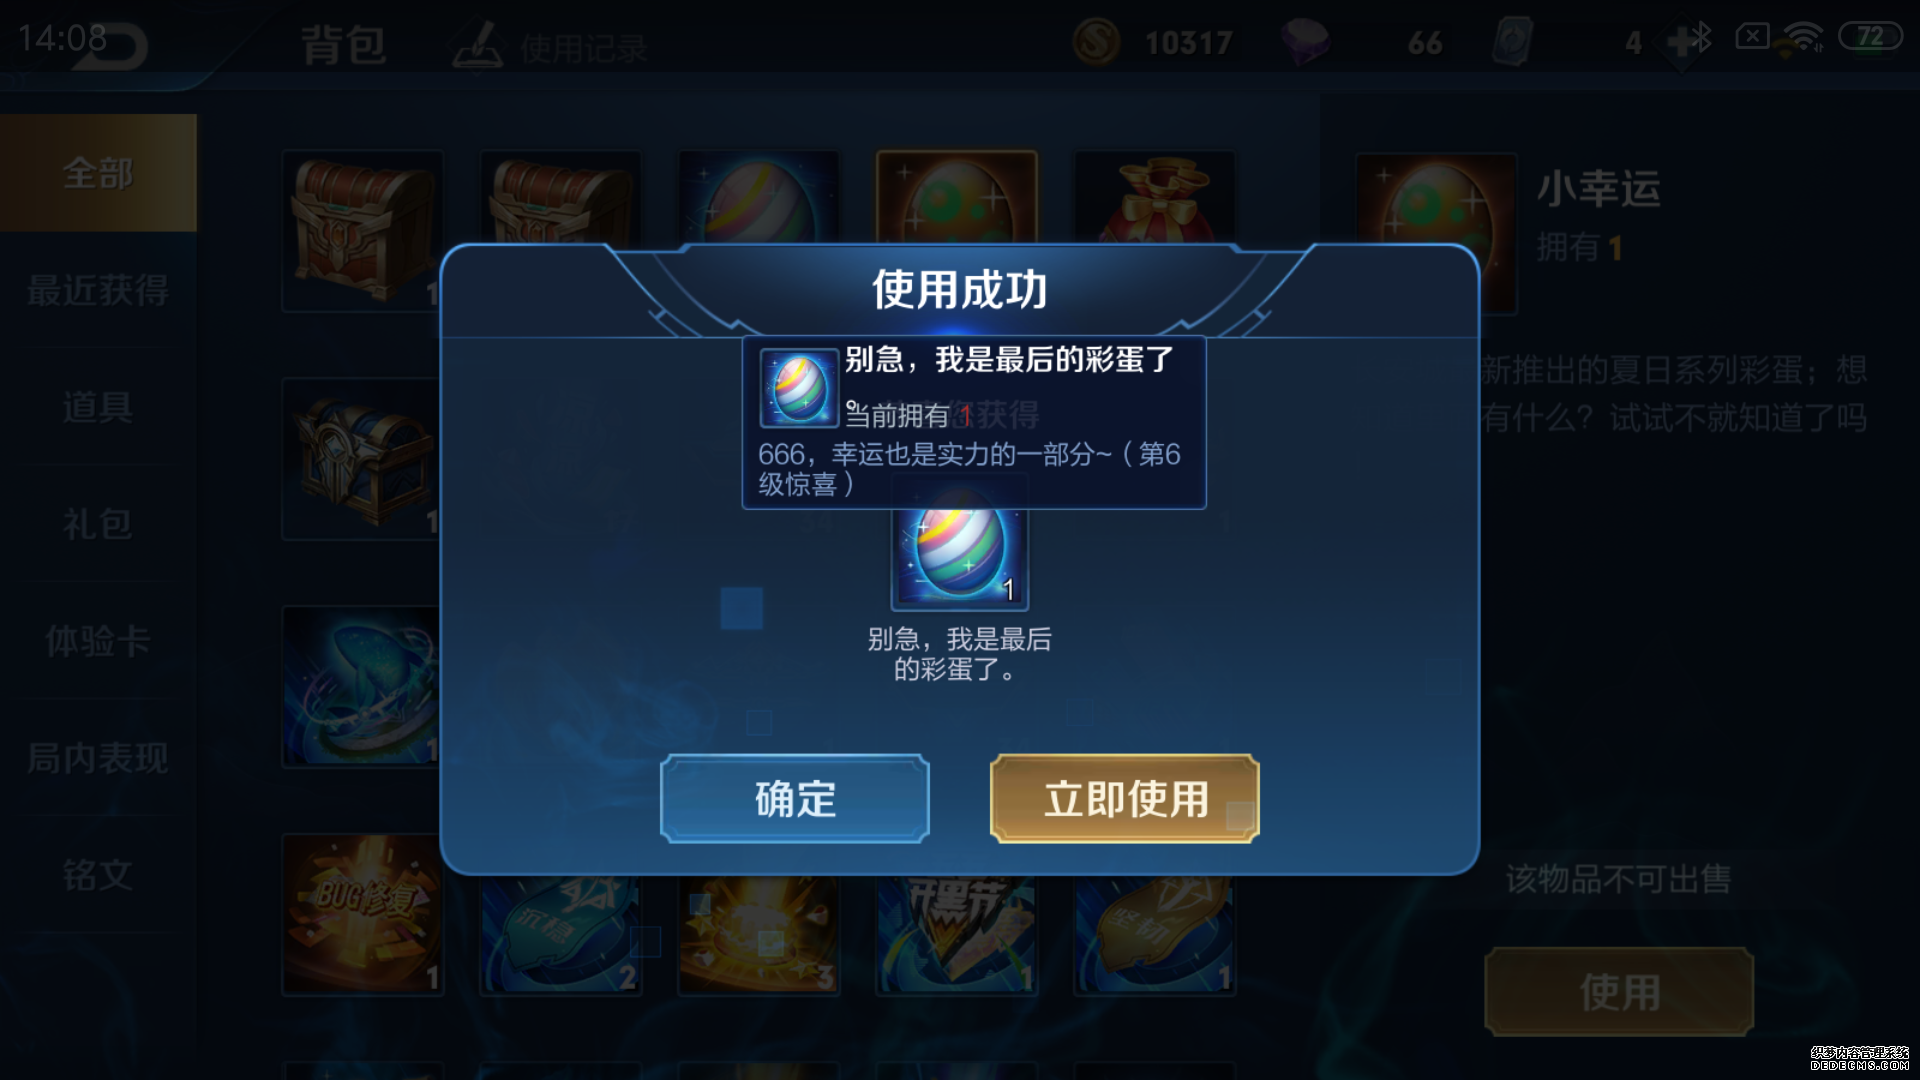Viewport: 1920px width, 1080px height.
Task: Open 使用记录 usage history
Action: point(550,46)
